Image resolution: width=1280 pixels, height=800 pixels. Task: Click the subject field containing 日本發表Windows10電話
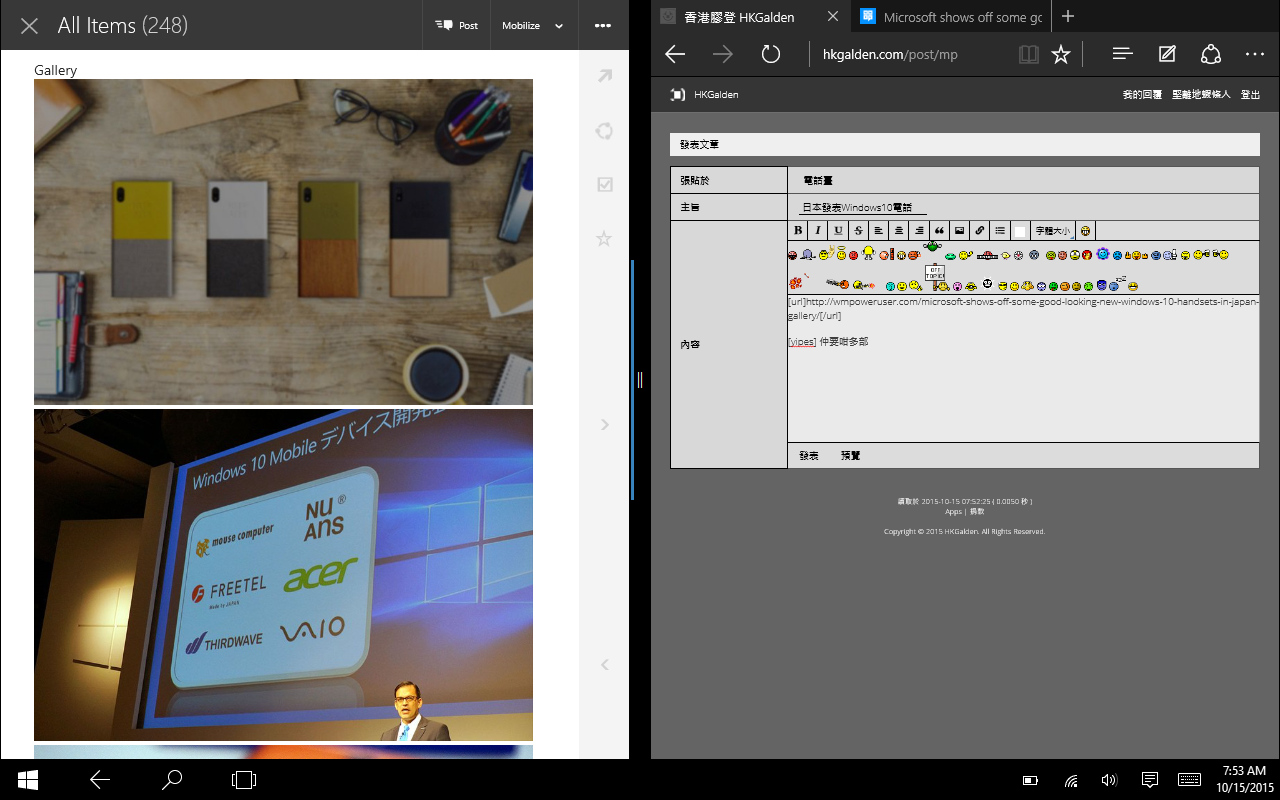point(862,207)
